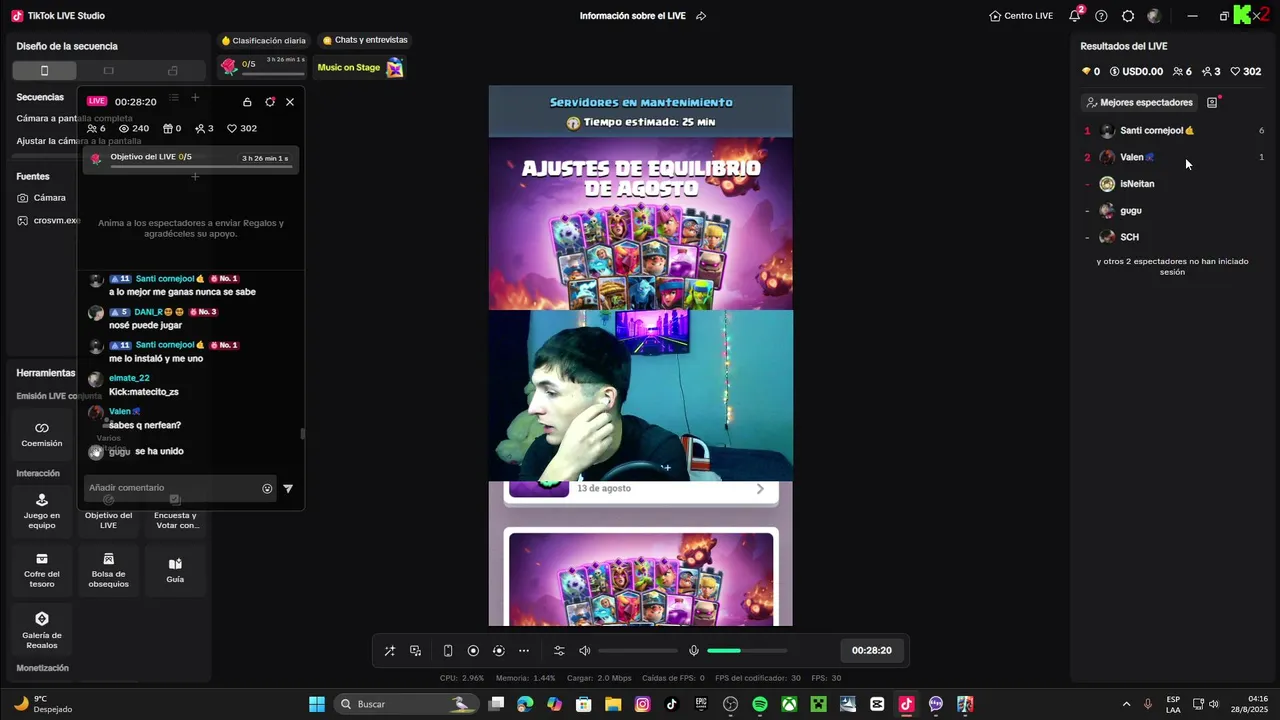
Task: Click elmate_22 username in chat
Action: 129,378
